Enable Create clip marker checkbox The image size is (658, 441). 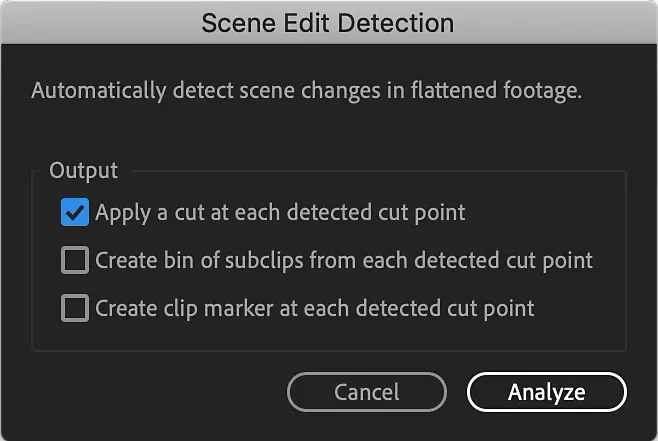75,309
